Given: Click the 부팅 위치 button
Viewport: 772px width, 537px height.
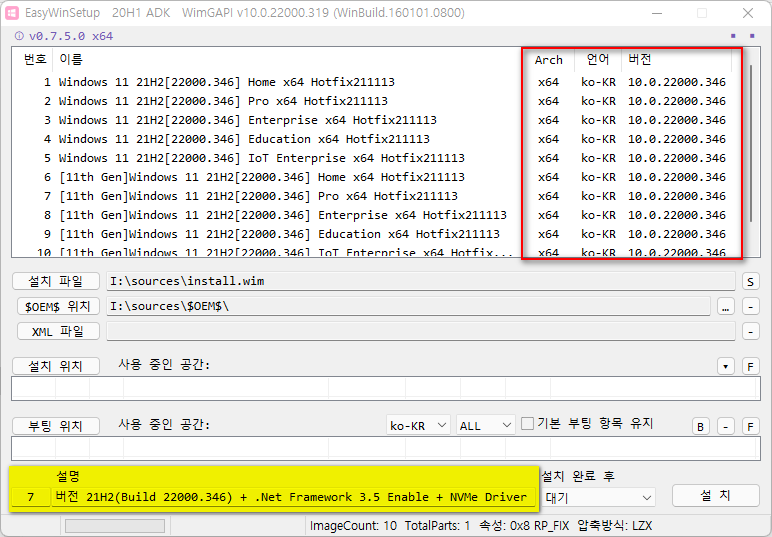Looking at the screenshot, I should point(56,426).
